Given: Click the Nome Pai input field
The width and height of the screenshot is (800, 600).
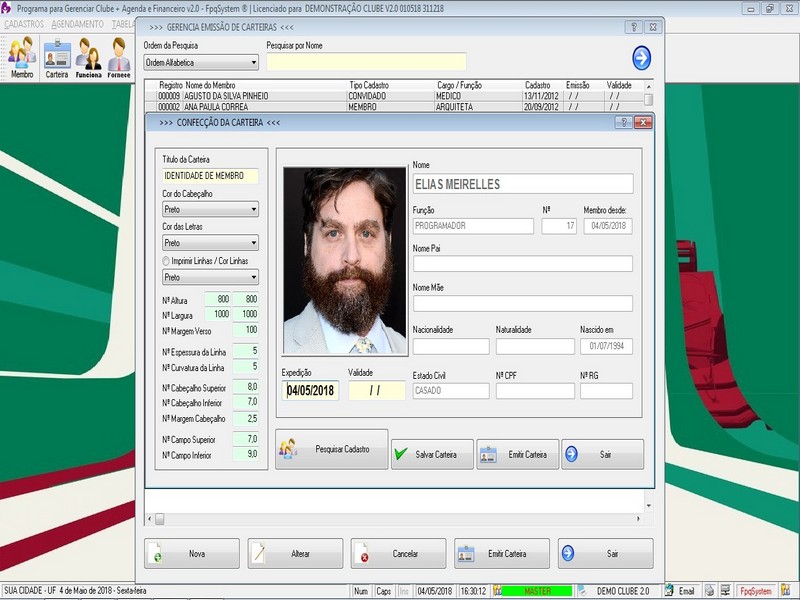Looking at the screenshot, I should pyautogui.click(x=522, y=264).
